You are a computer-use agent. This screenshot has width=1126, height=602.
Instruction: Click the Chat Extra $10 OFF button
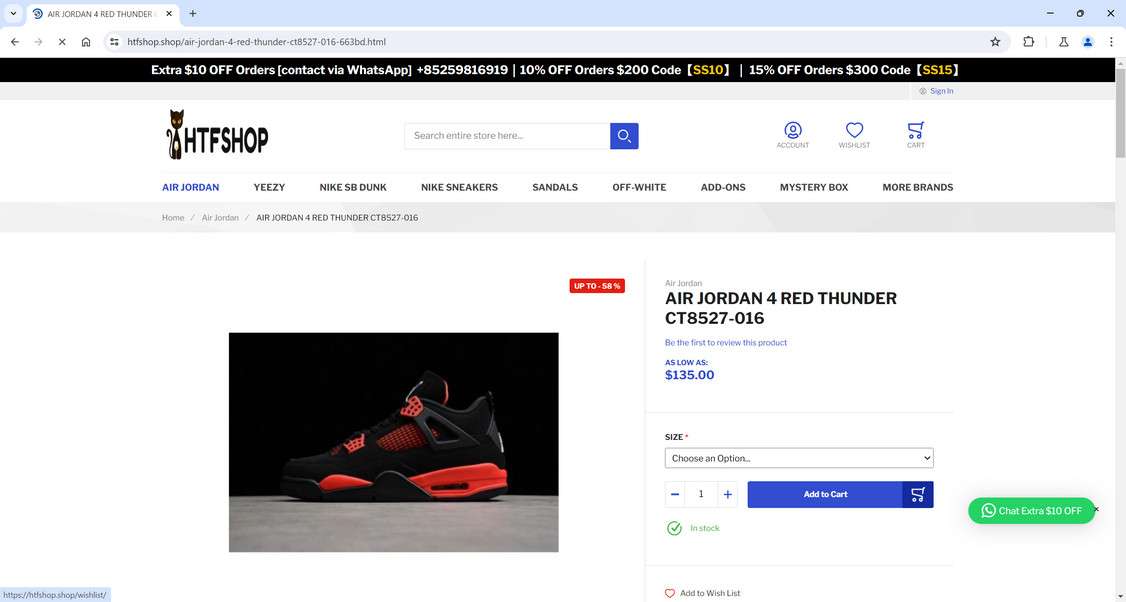[x=1031, y=511]
